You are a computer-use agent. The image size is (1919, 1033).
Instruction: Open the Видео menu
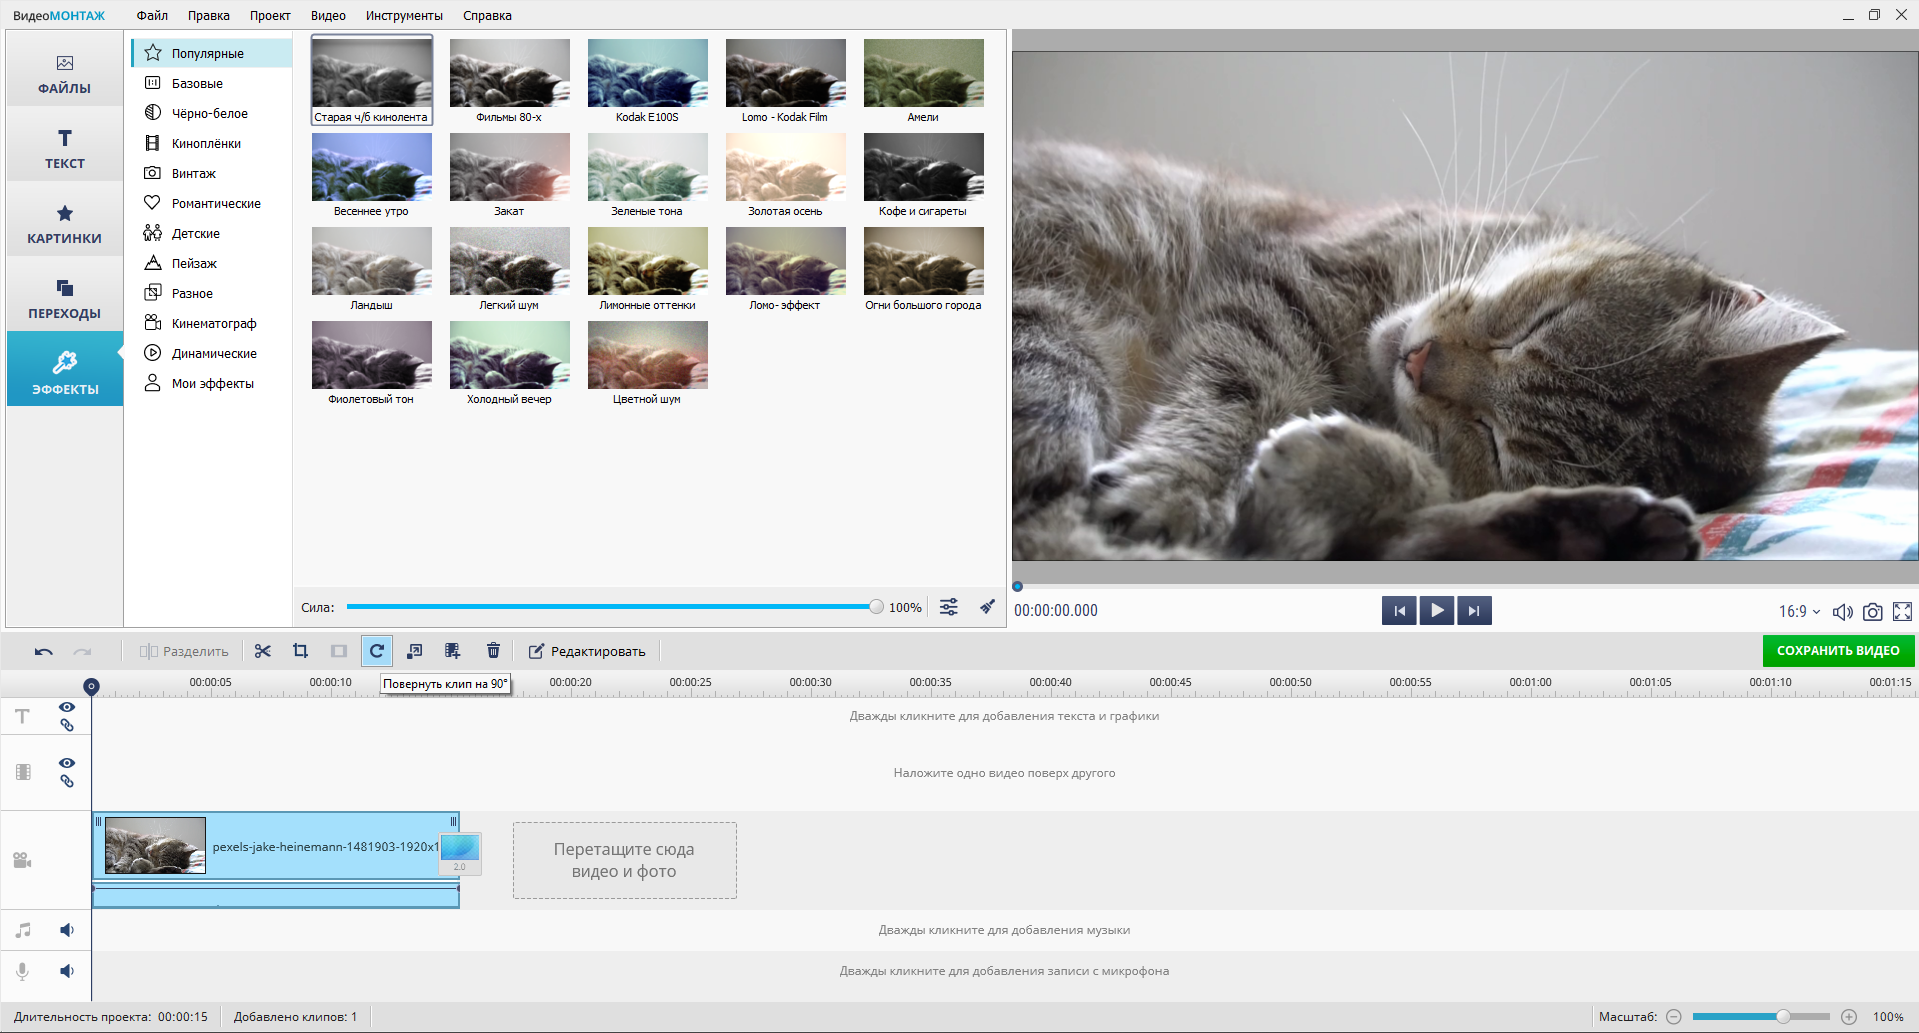pos(328,15)
